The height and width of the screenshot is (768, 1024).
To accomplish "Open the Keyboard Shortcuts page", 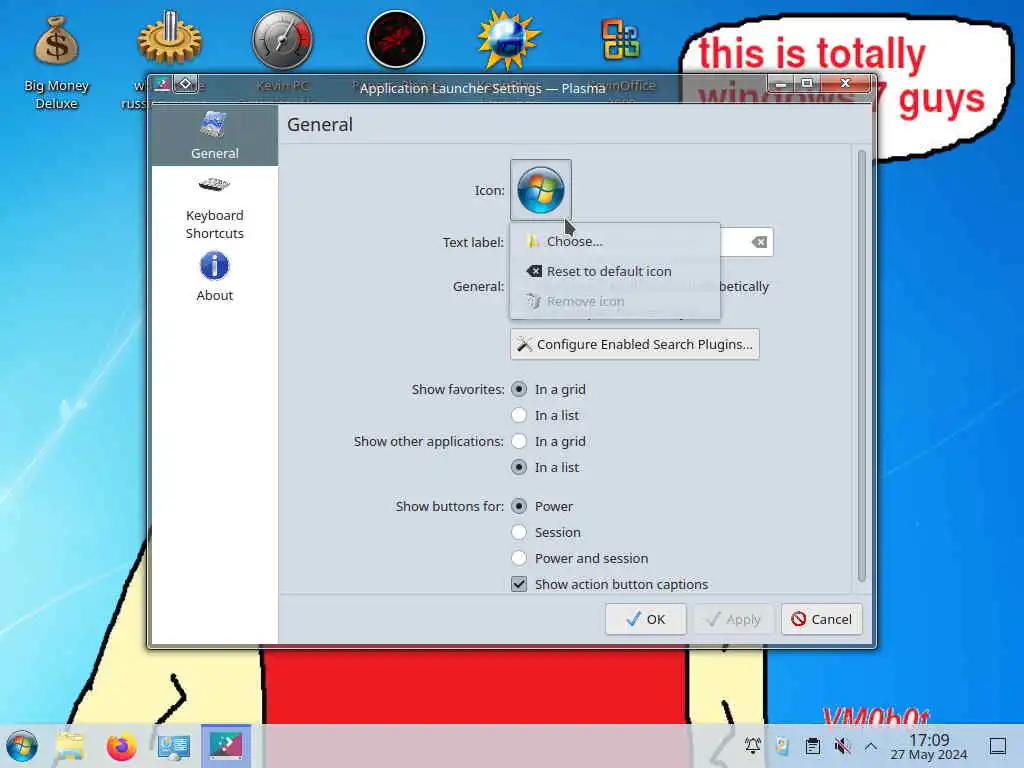I will (215, 208).
